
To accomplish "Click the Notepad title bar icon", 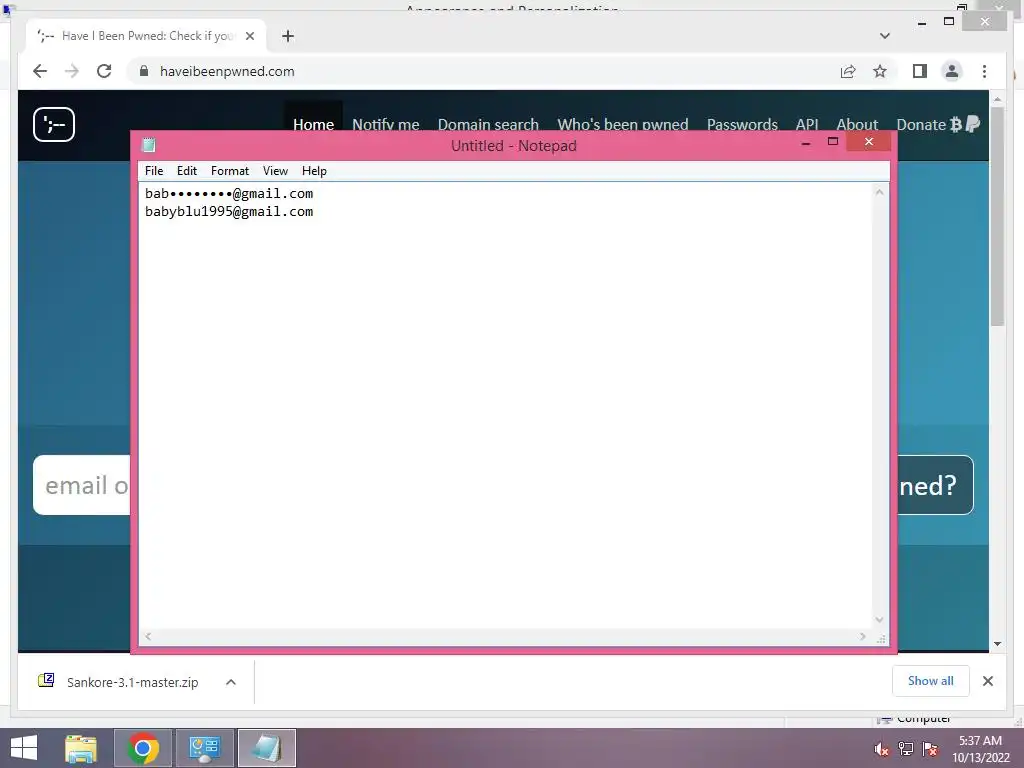I will tap(149, 145).
